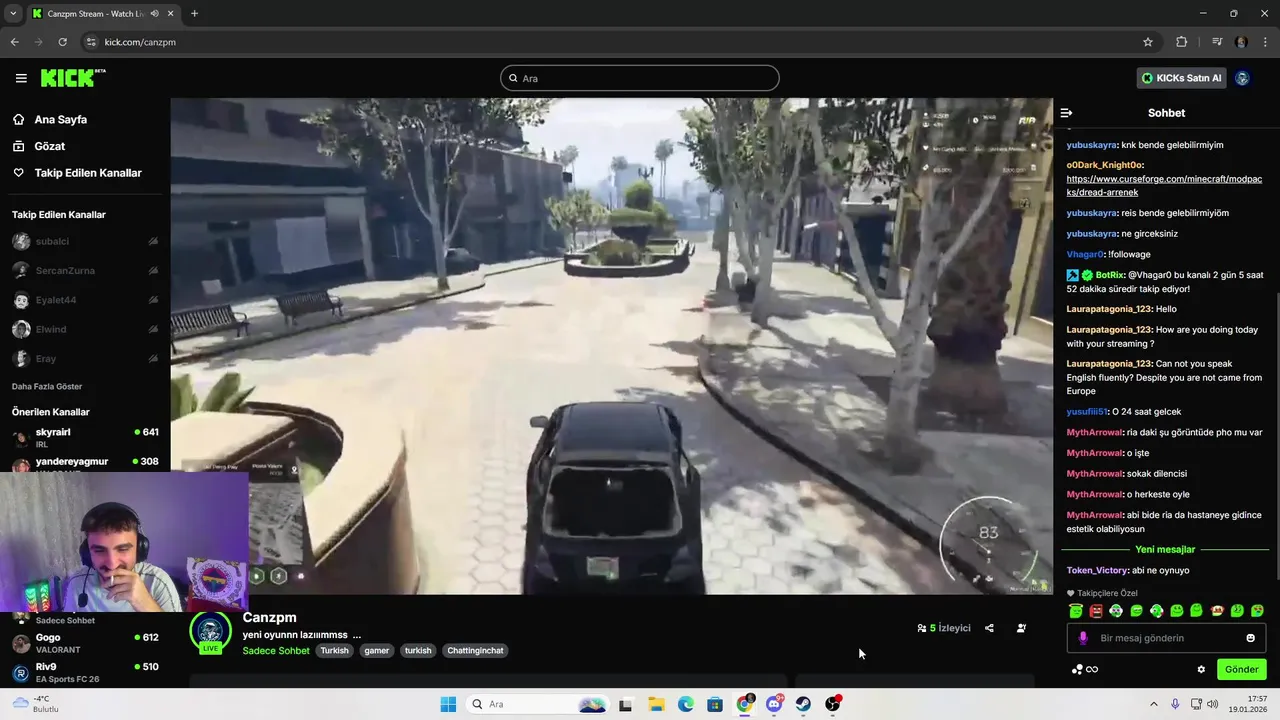Click BotRix username in chat

[1110, 275]
